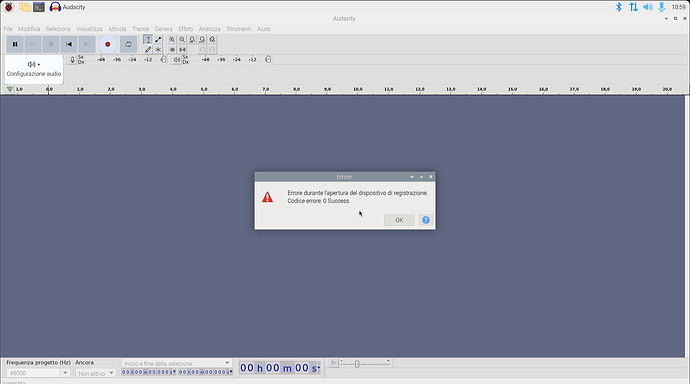Skip to start of project
The height and width of the screenshot is (384, 690).
coord(69,44)
